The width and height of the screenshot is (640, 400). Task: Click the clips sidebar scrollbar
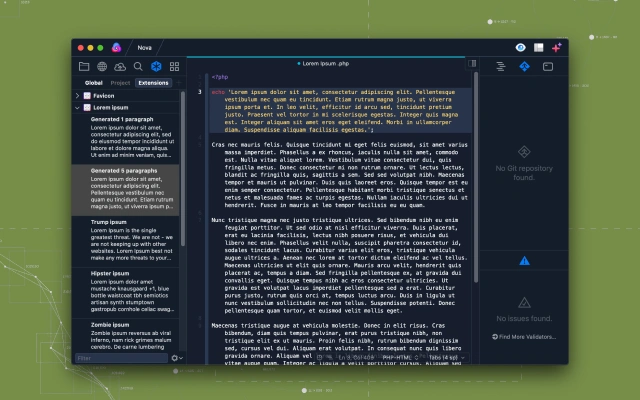pyautogui.click(x=183, y=168)
